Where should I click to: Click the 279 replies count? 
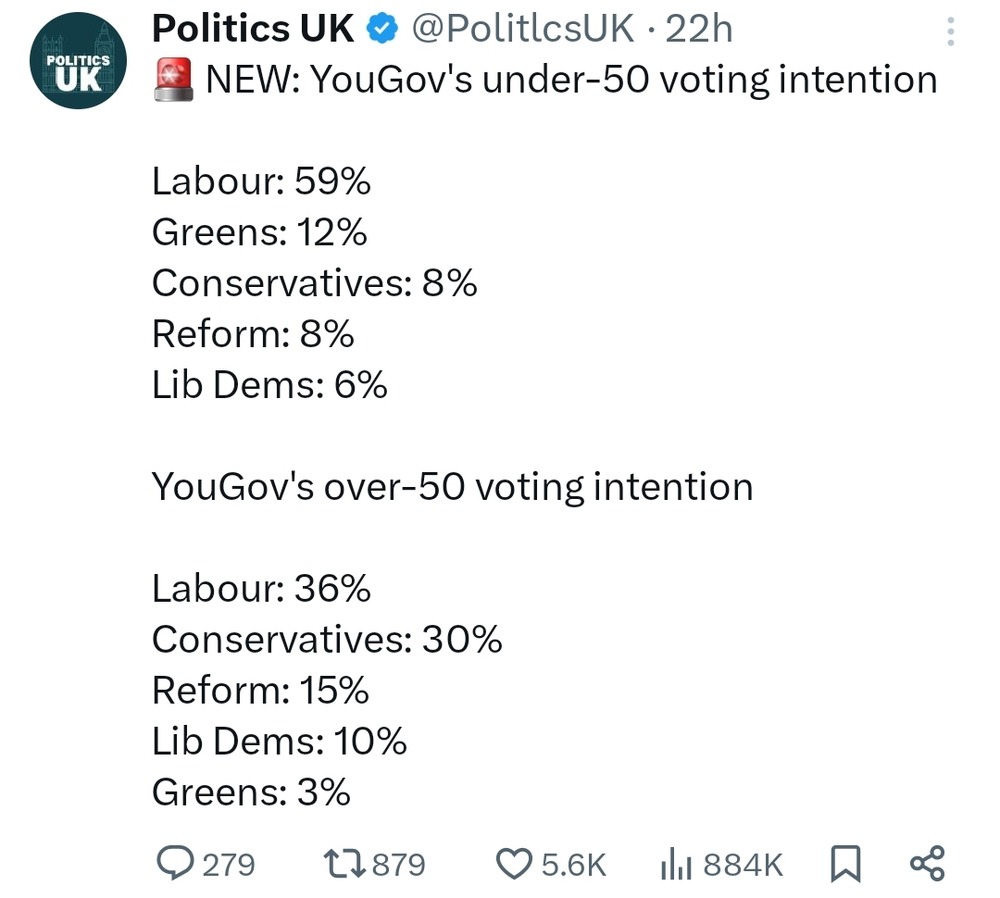pos(229,864)
